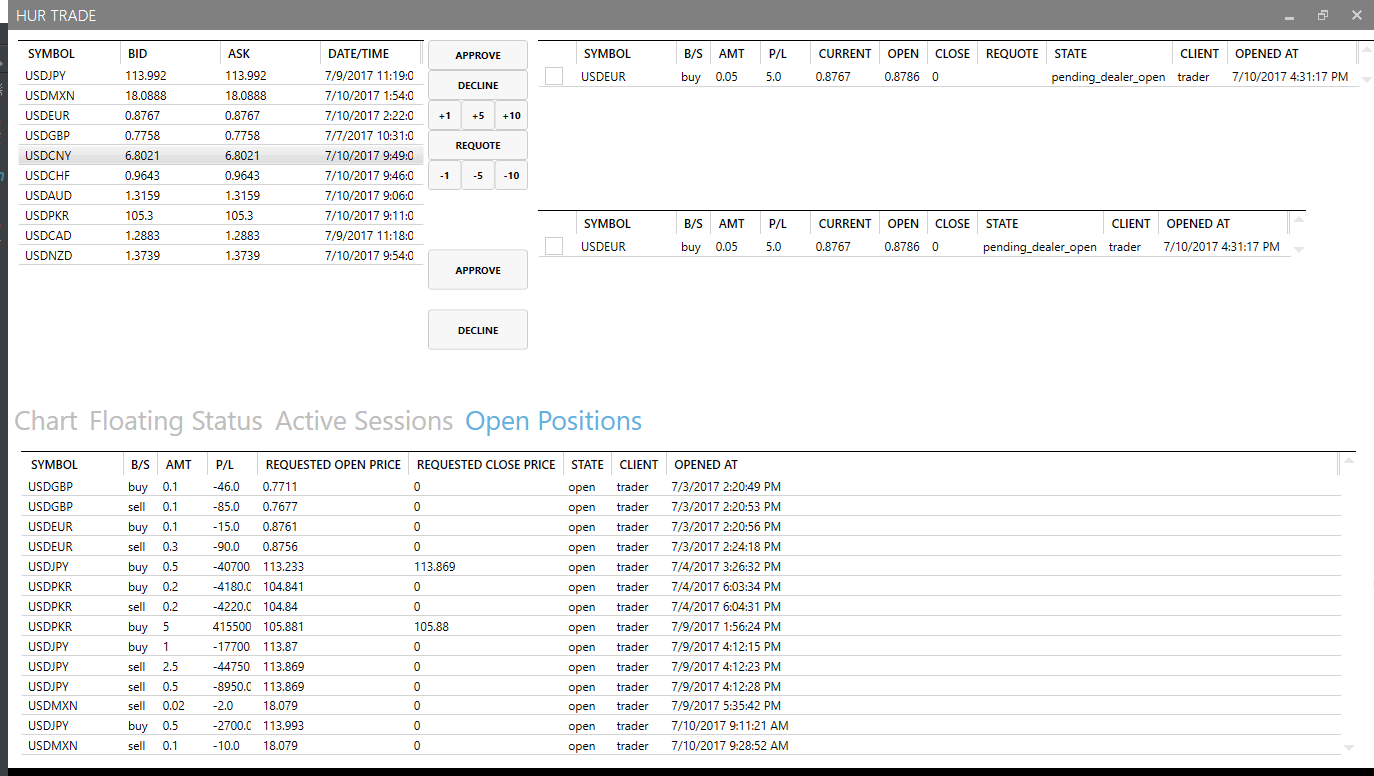
Task: Add +1 to the requote price
Action: coord(445,116)
